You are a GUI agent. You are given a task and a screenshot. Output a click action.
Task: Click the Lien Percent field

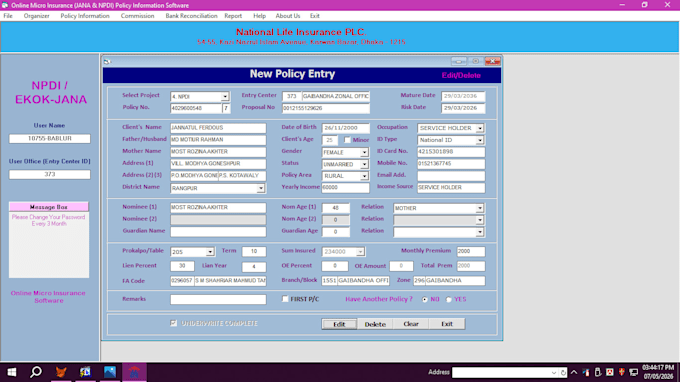182,266
